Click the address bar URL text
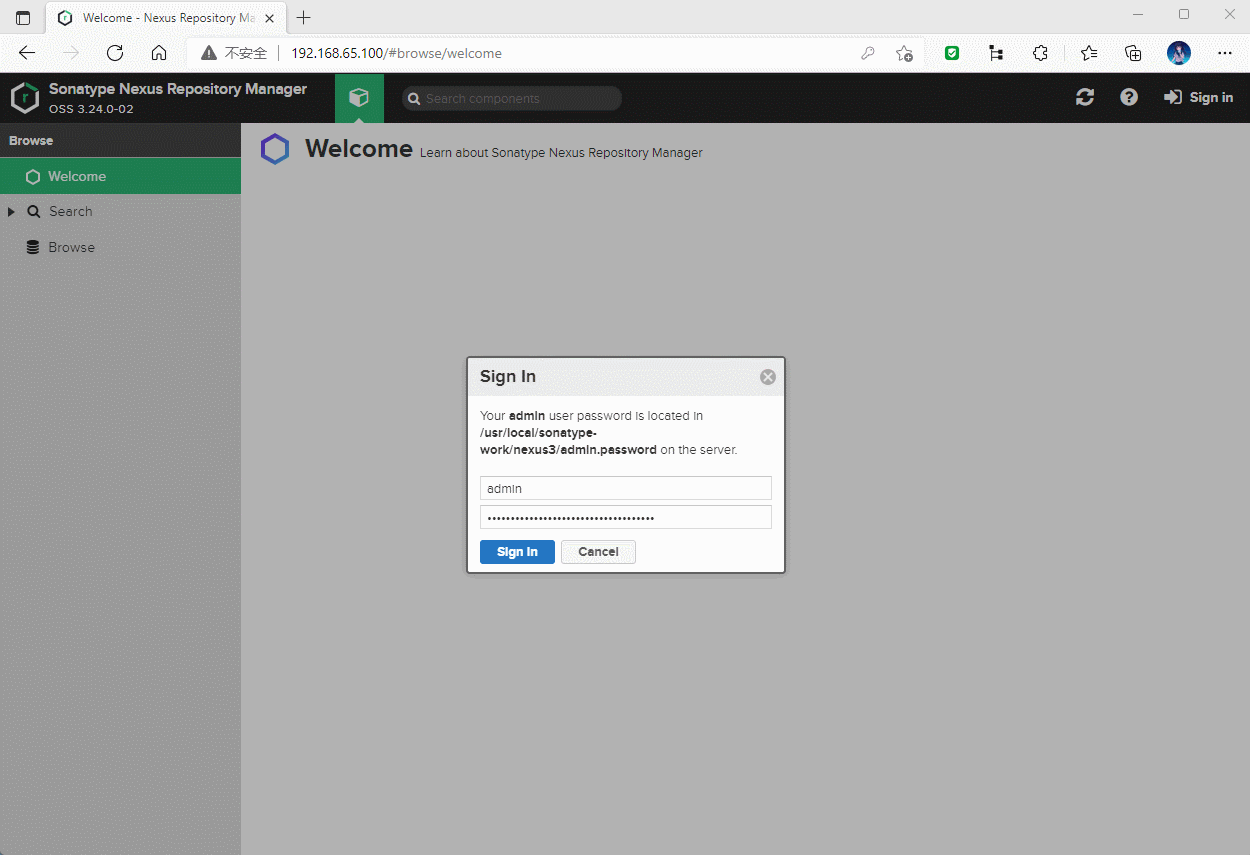This screenshot has width=1250, height=855. click(x=396, y=53)
